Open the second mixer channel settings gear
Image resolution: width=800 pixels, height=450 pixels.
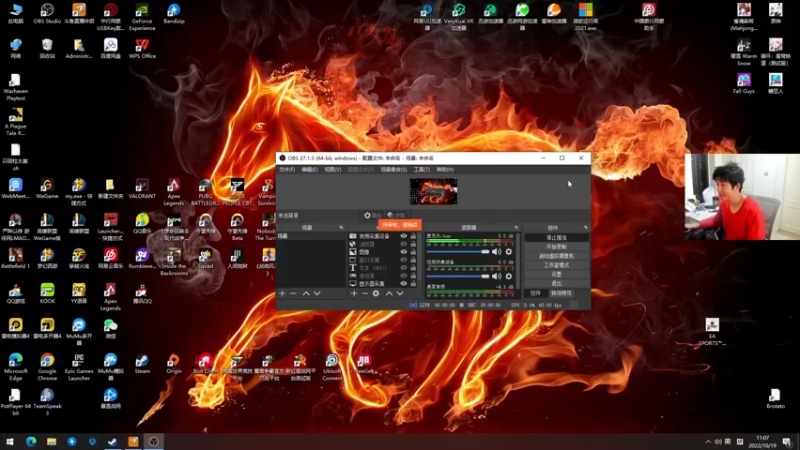click(x=509, y=276)
